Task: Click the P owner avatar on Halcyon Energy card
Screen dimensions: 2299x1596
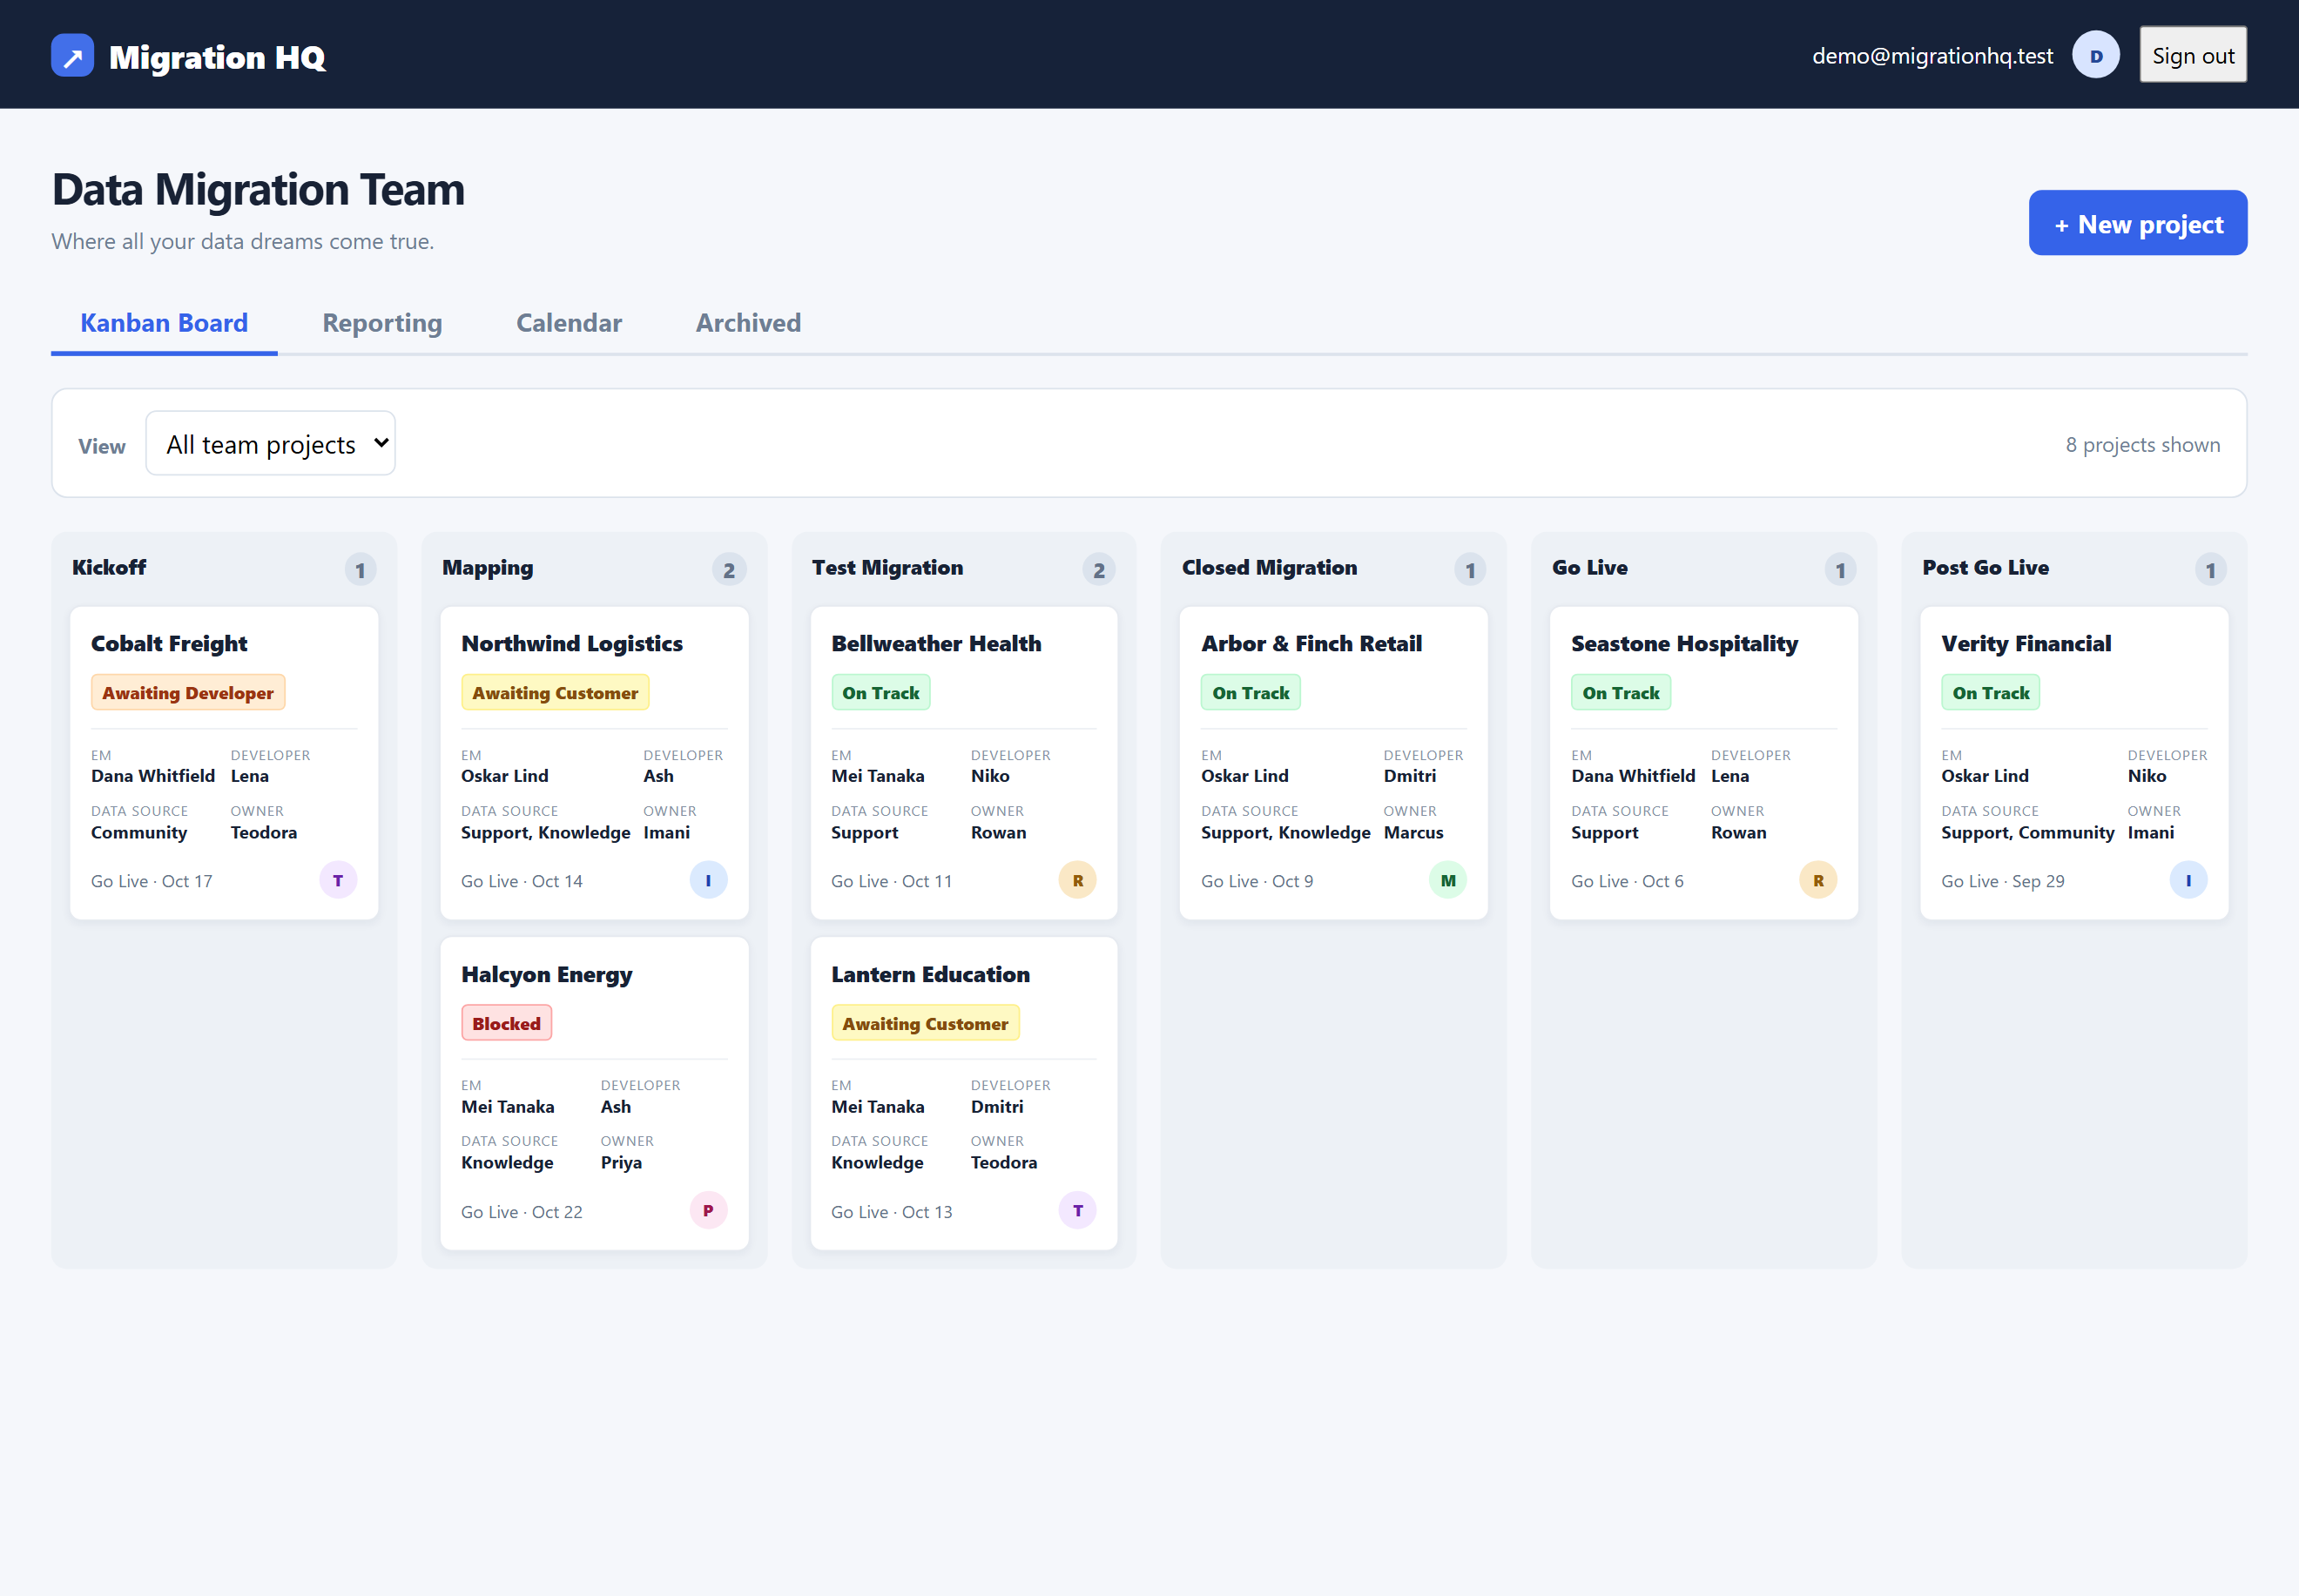Action: (x=708, y=1210)
